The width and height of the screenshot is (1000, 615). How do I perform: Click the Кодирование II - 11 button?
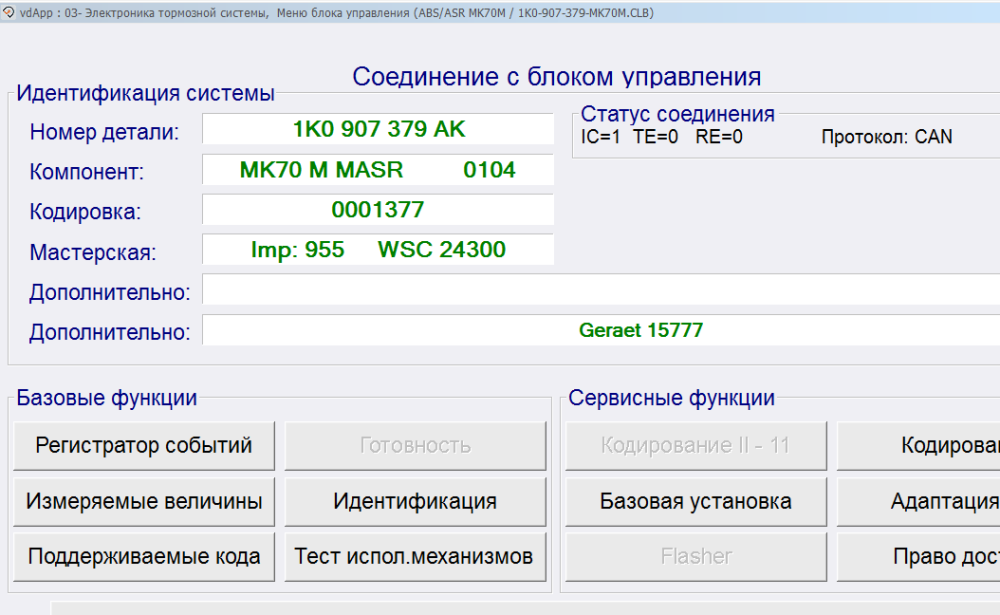tap(696, 446)
